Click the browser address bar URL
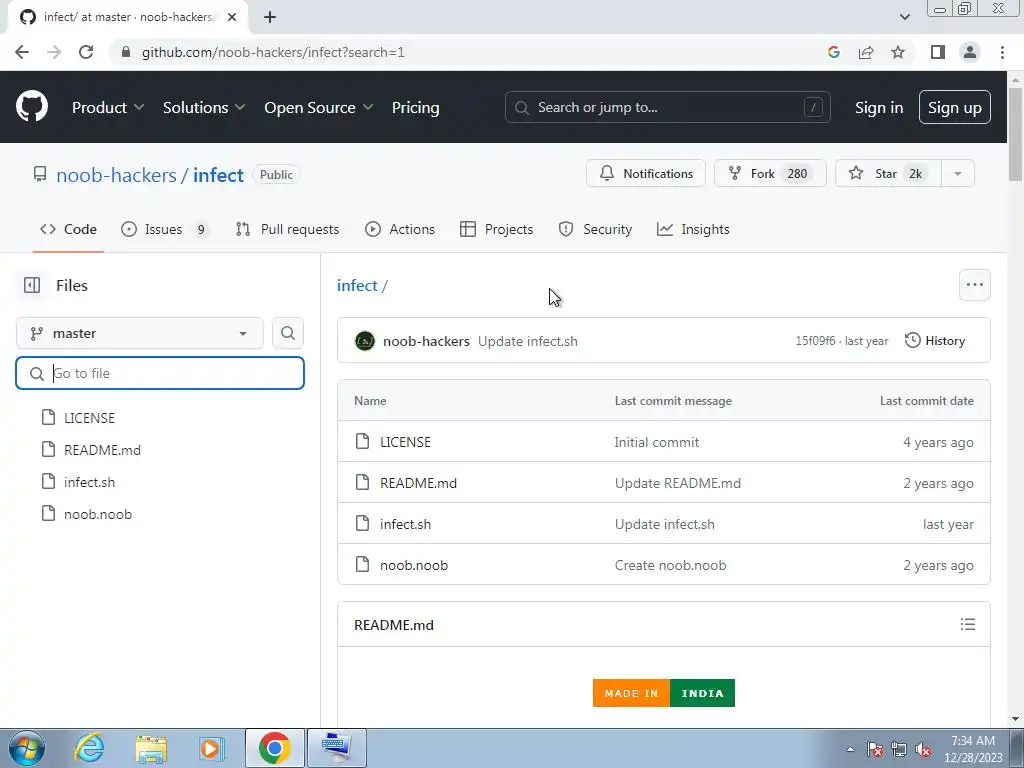This screenshot has height=768, width=1024. (x=273, y=52)
